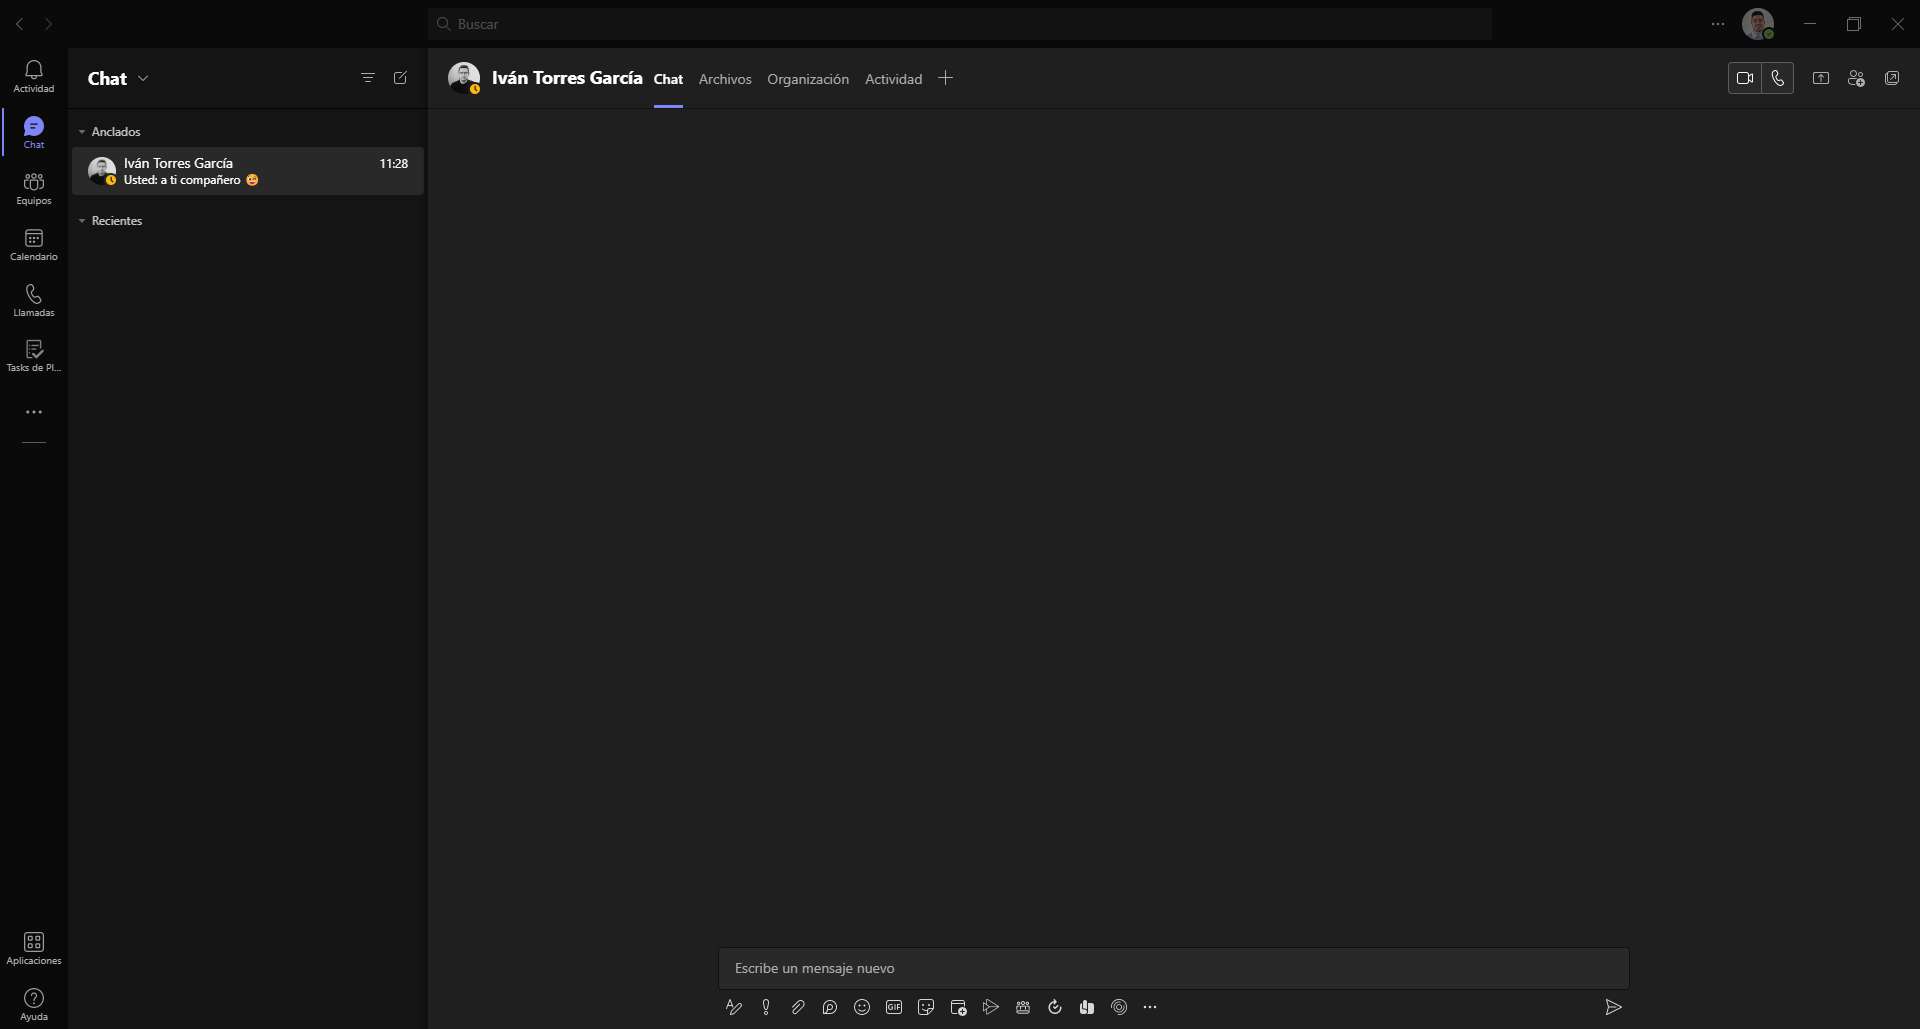
Task: Pop out the chat window
Action: pos(1892,78)
